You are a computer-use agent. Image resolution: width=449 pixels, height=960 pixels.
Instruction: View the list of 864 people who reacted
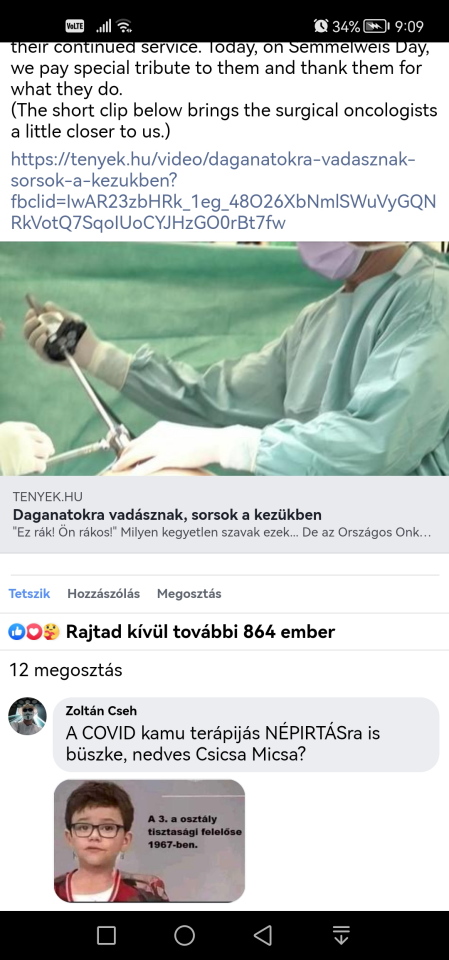tap(200, 631)
